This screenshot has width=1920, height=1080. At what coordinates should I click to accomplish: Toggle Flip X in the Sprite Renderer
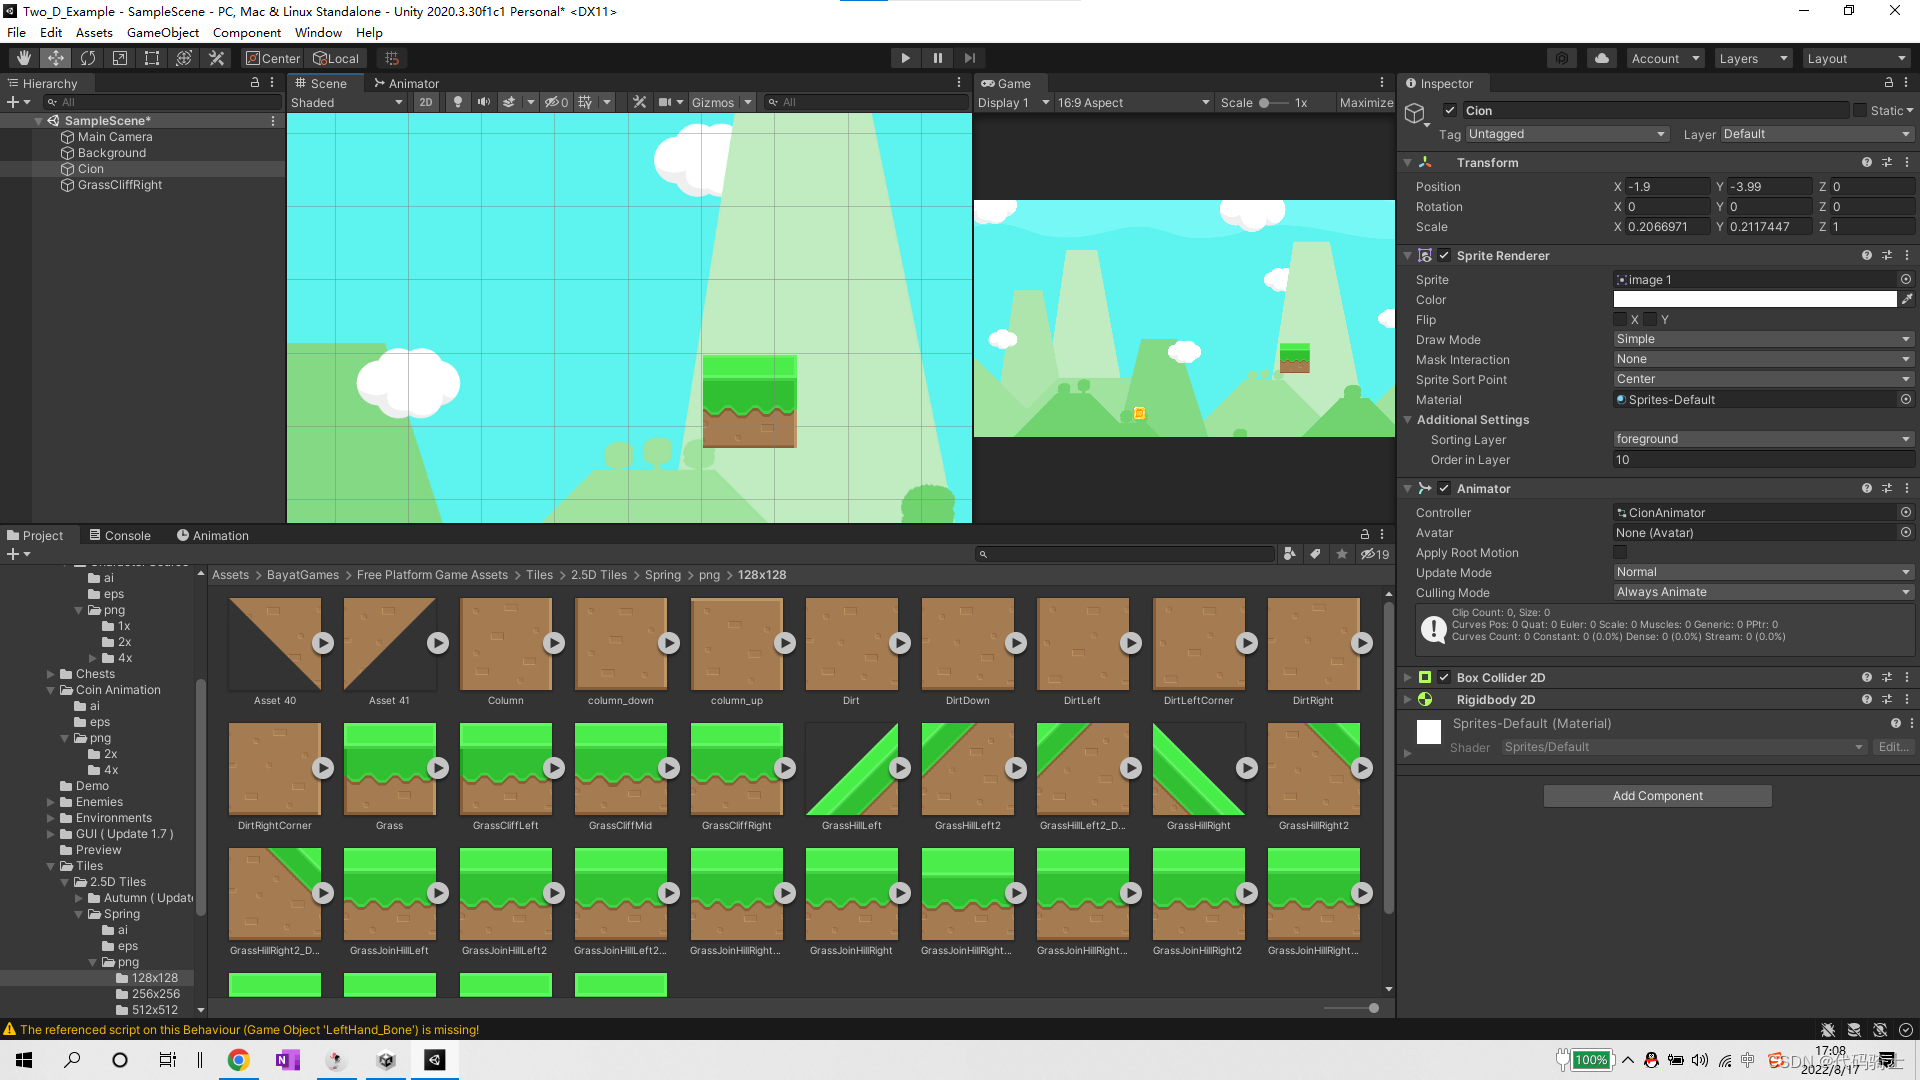pyautogui.click(x=1622, y=319)
